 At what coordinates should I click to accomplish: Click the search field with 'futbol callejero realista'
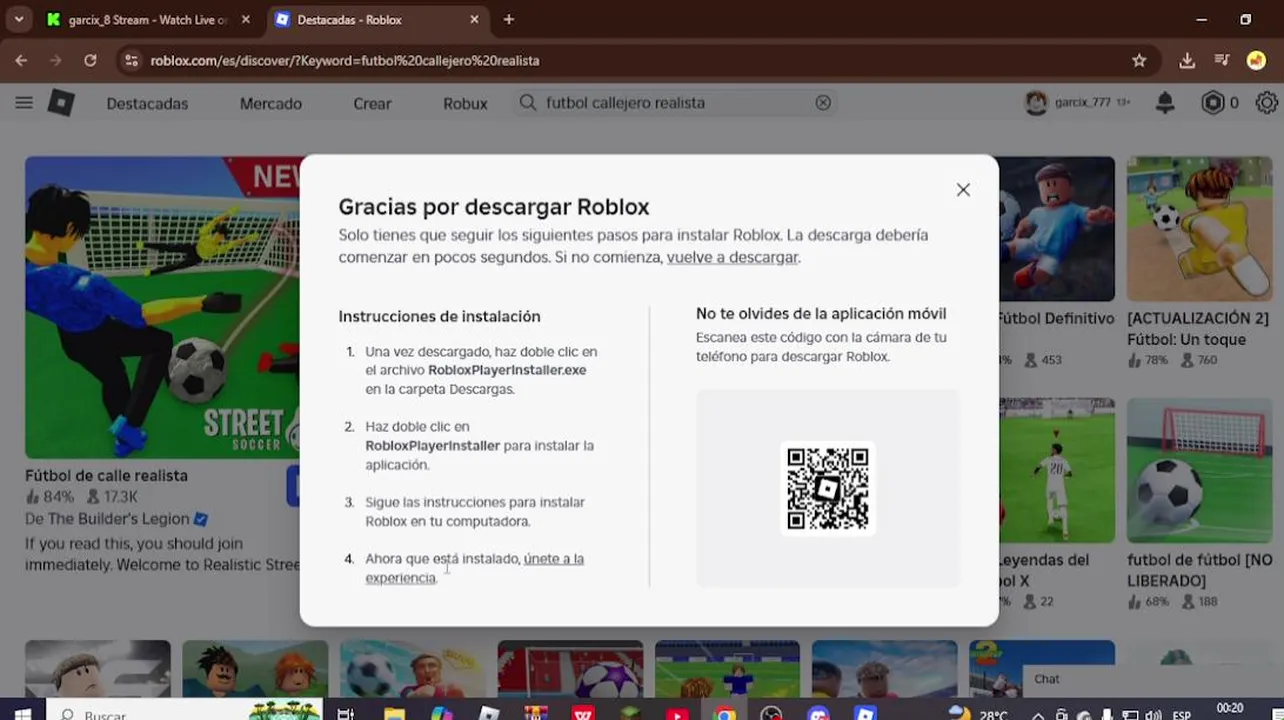pos(676,103)
